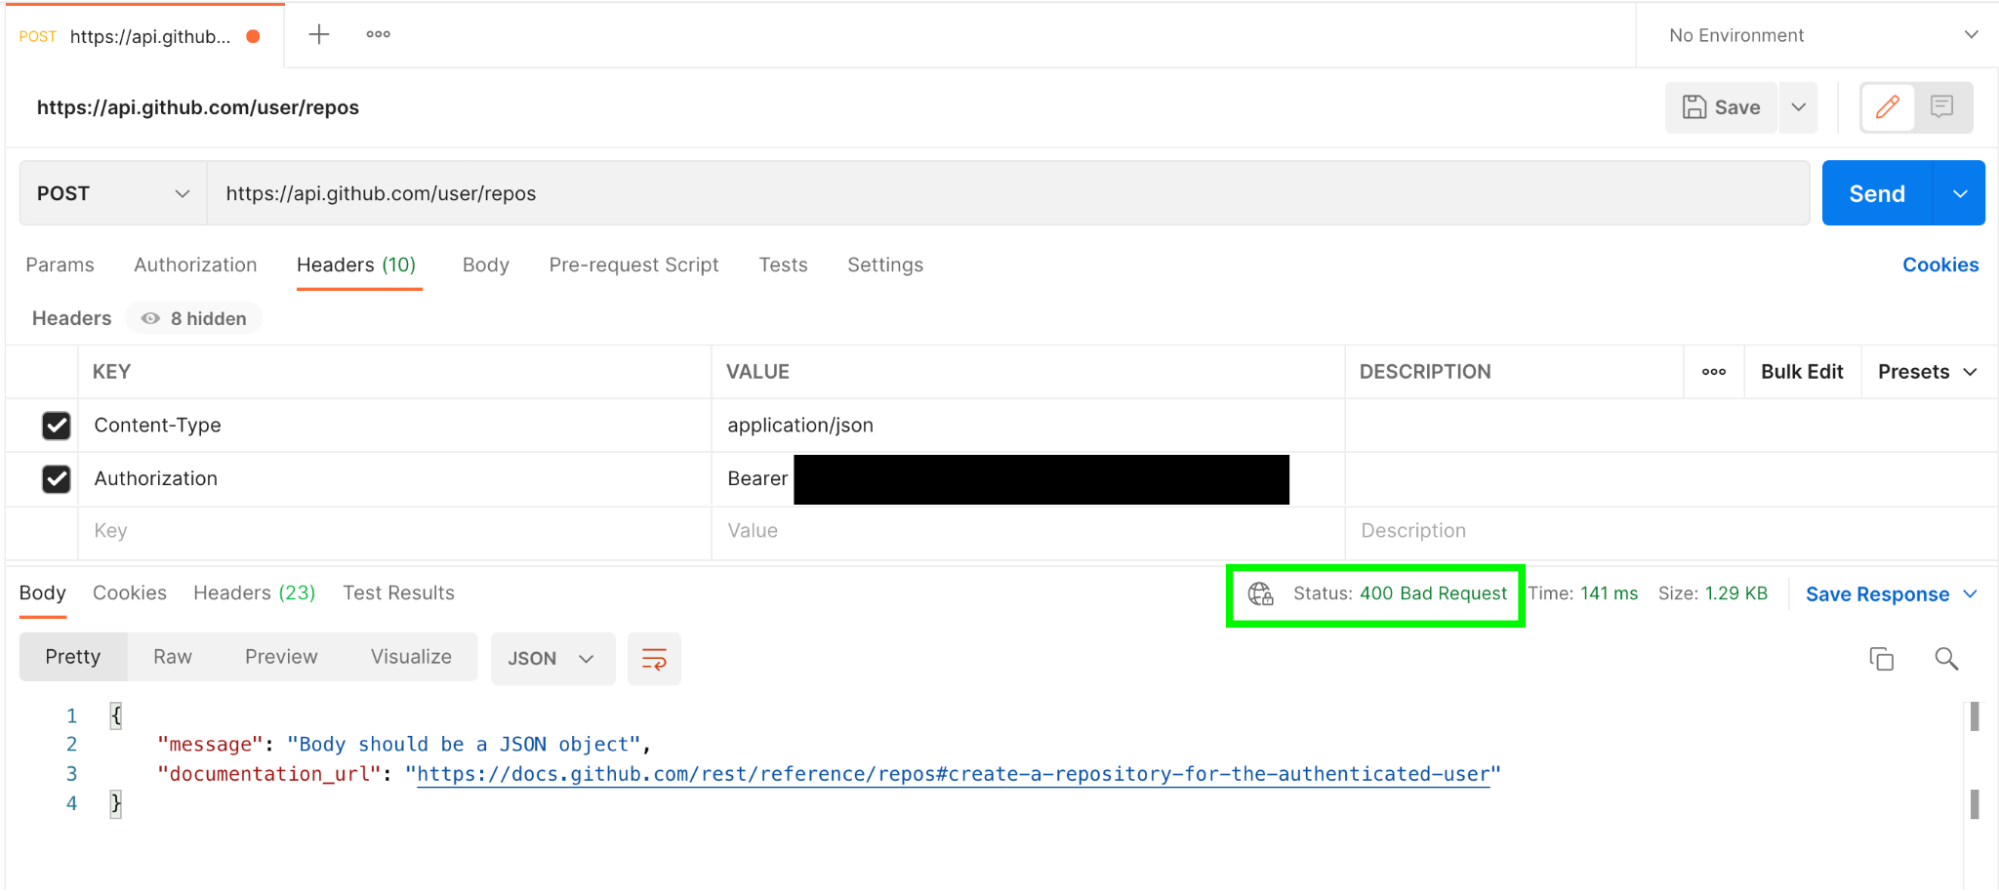
Task: Click the empty Key header field
Action: click(x=394, y=531)
